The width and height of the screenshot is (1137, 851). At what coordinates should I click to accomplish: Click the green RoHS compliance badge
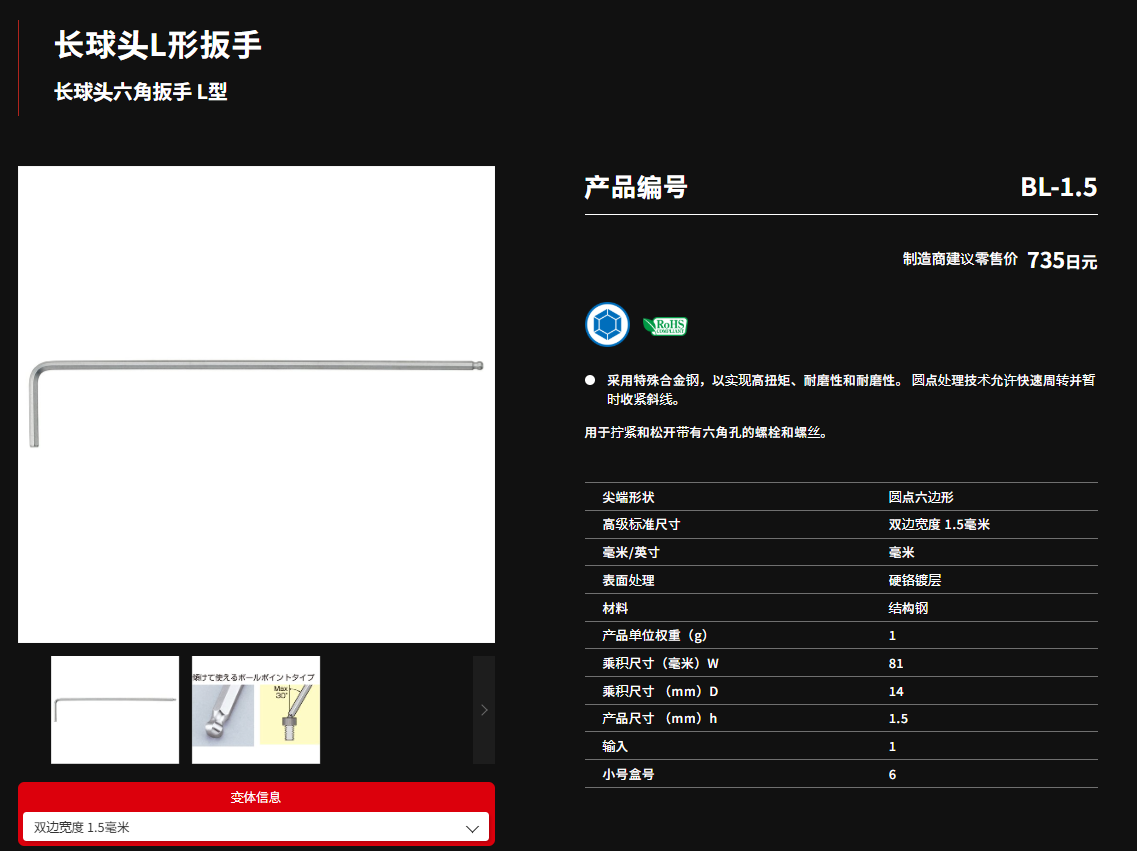tap(665, 326)
